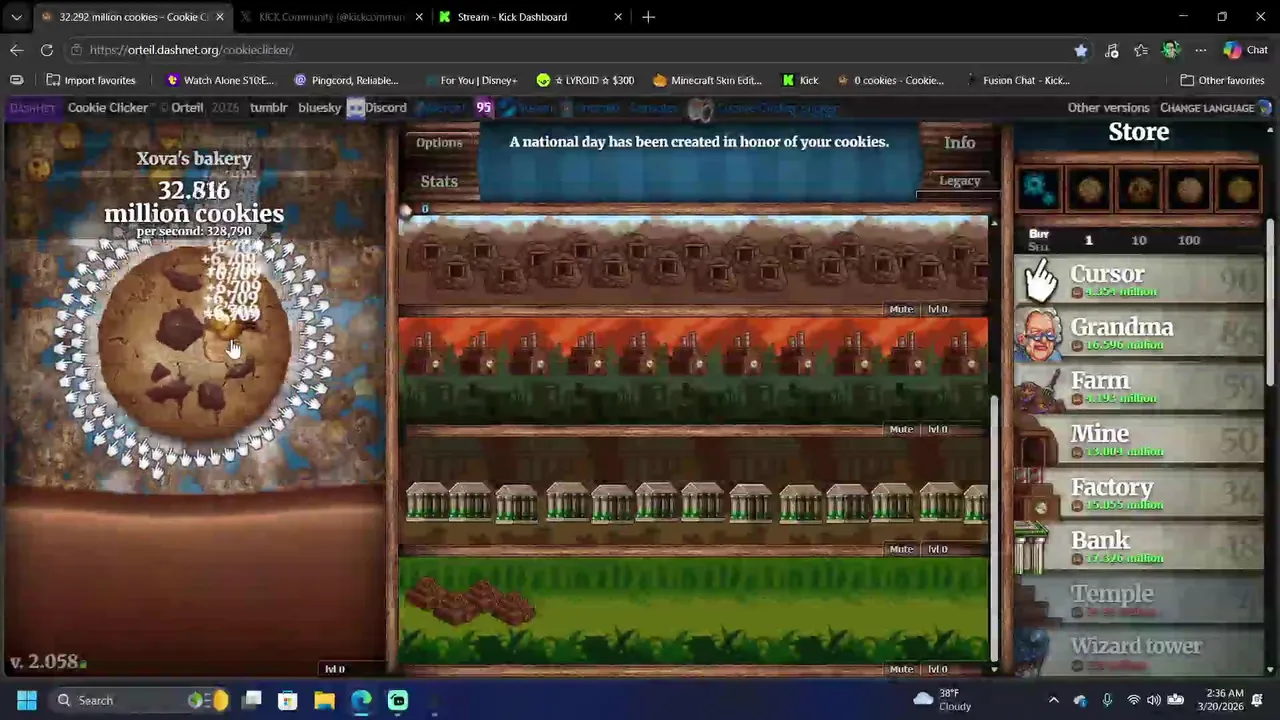The width and height of the screenshot is (1280, 720).
Task: Go back with browser back arrow
Action: point(17,50)
